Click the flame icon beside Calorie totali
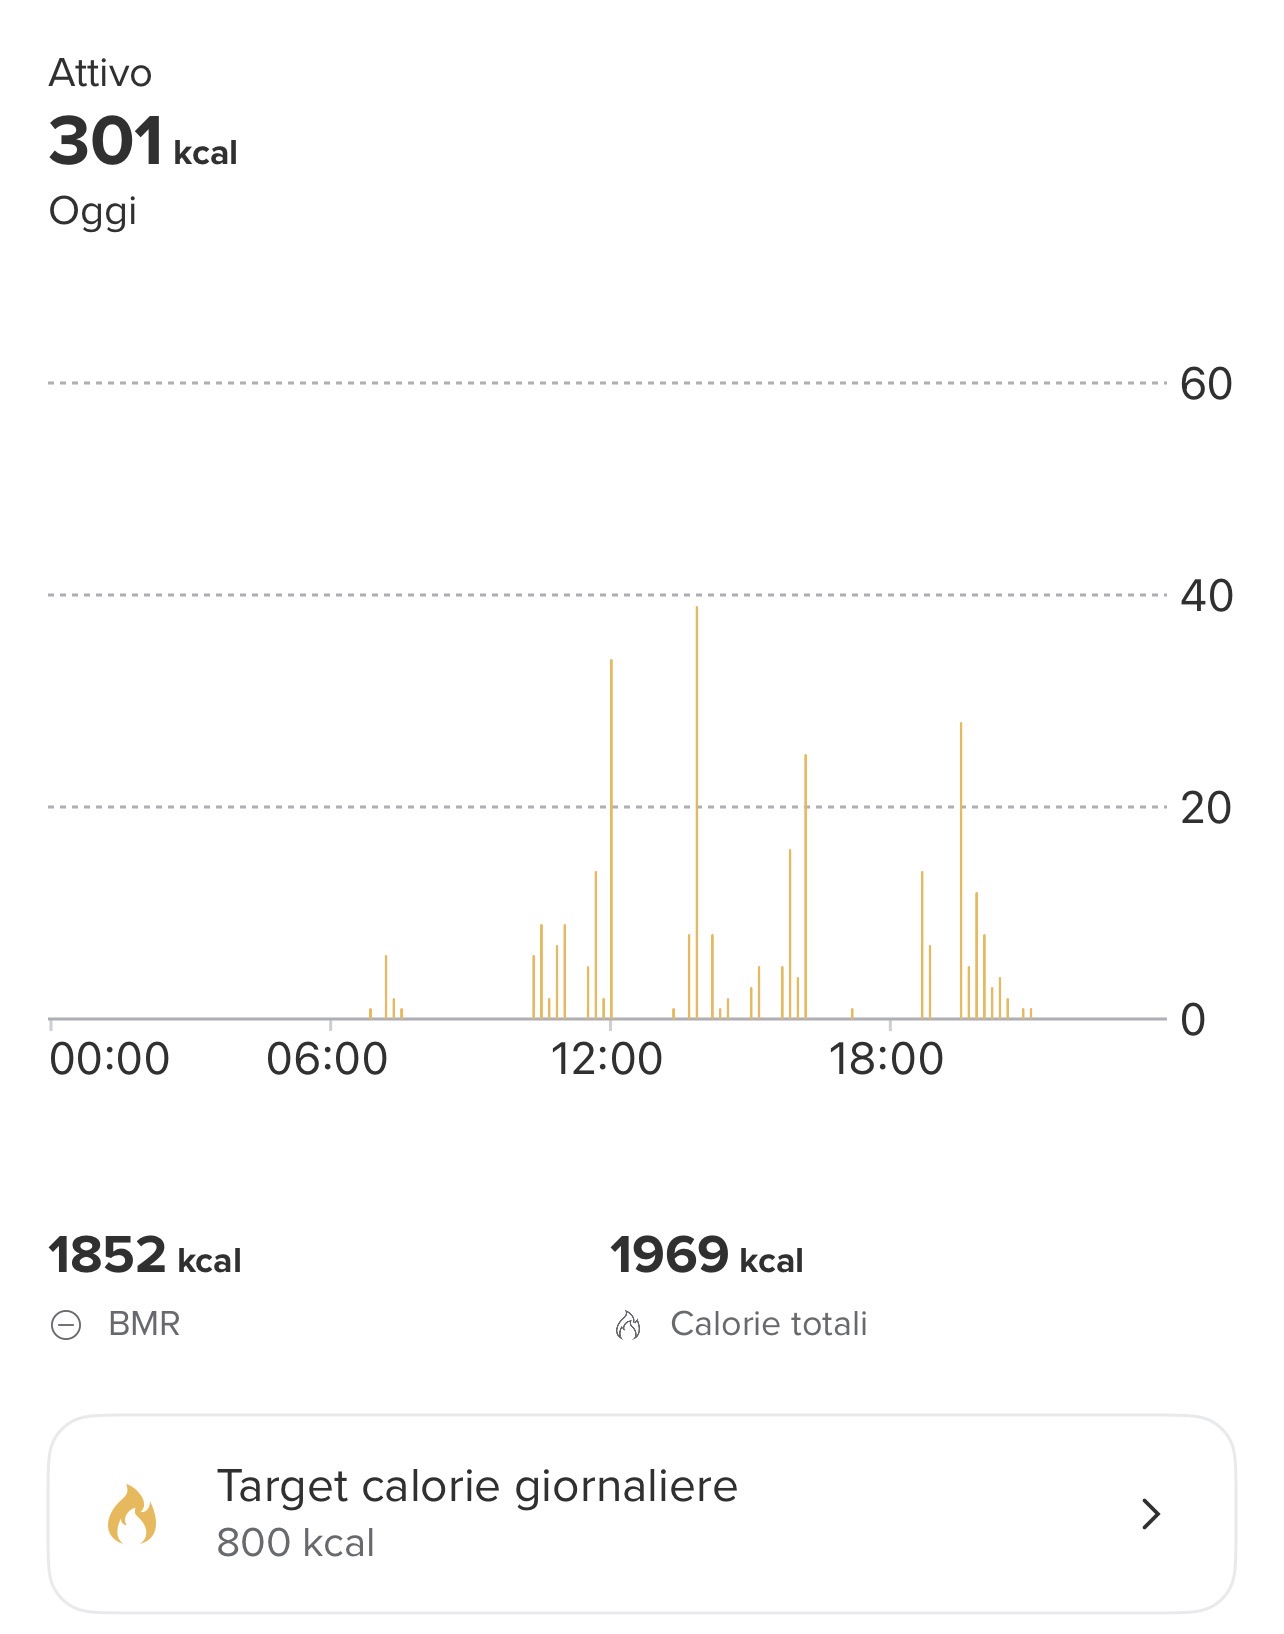This screenshot has width=1284, height=1634. 628,1325
